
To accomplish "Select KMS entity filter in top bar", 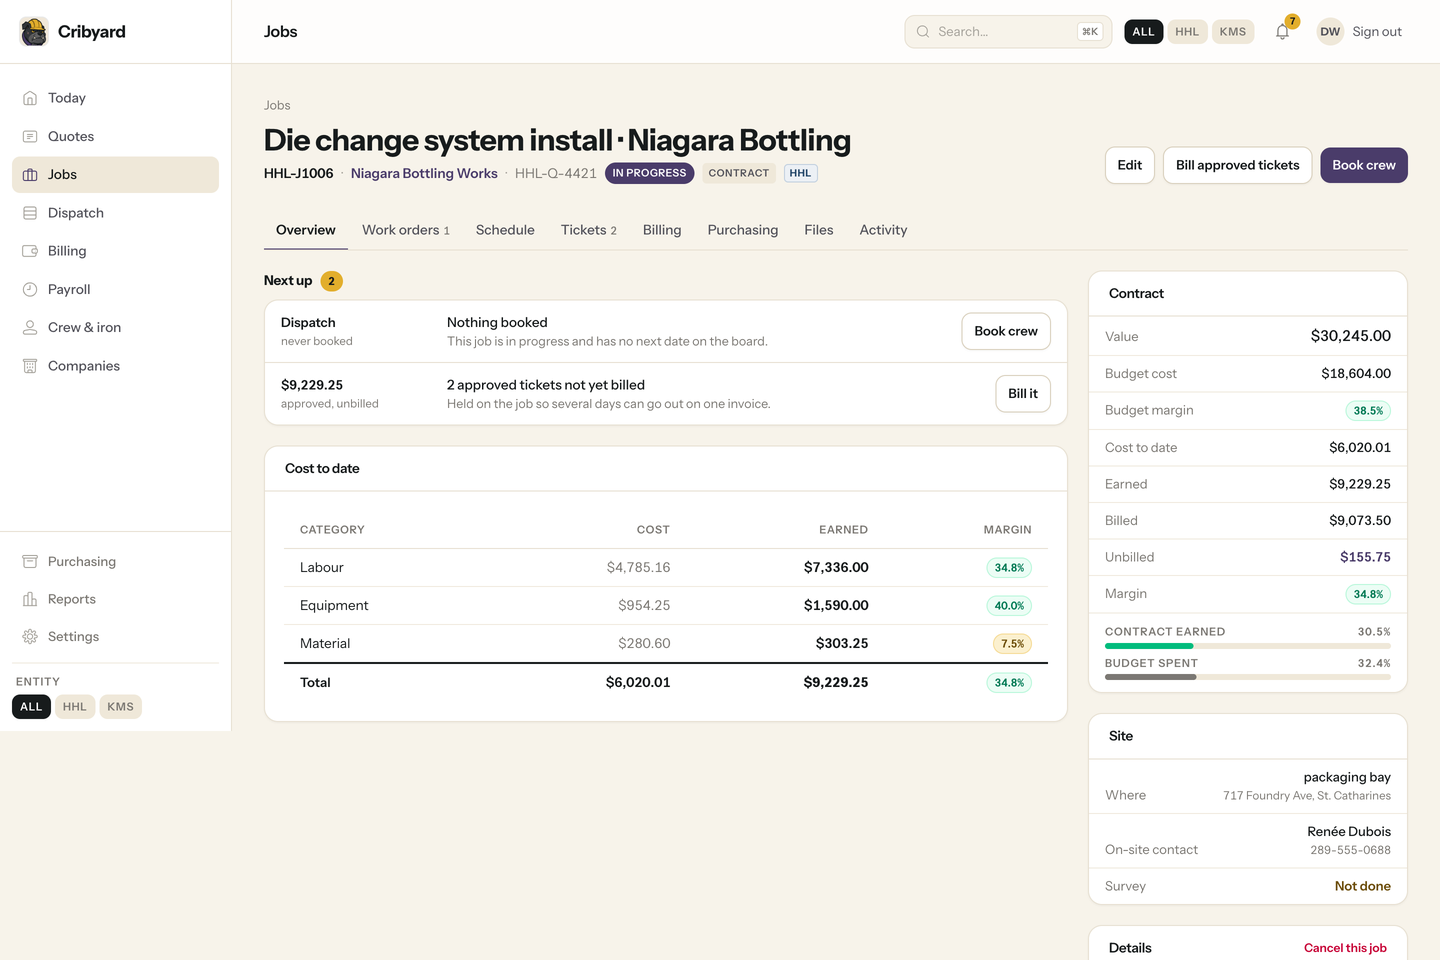I will (x=1233, y=32).
